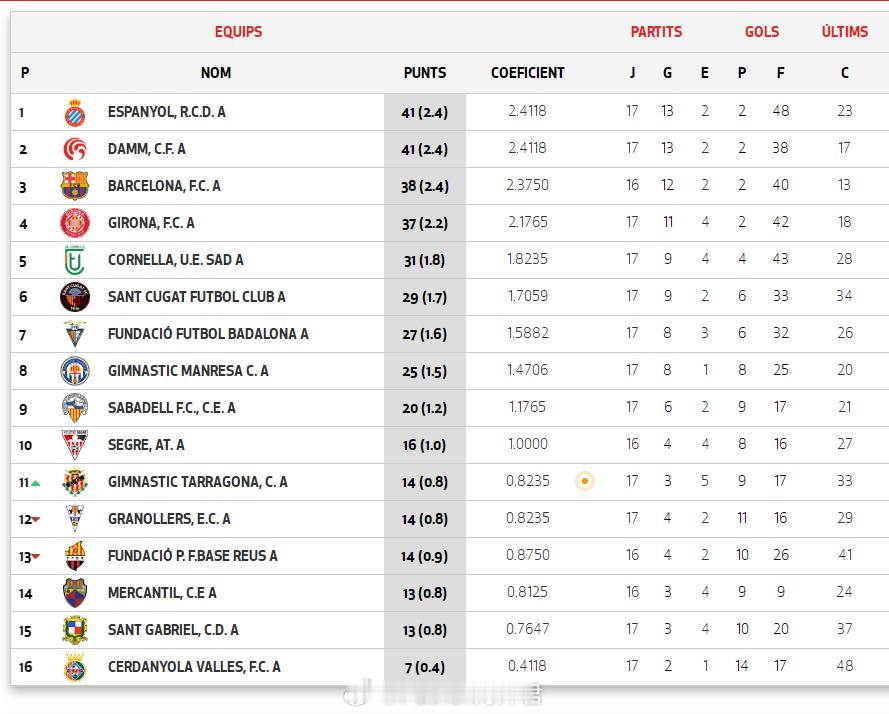Click the Girona F.C. club crest
This screenshot has width=889, height=714.
(75, 223)
